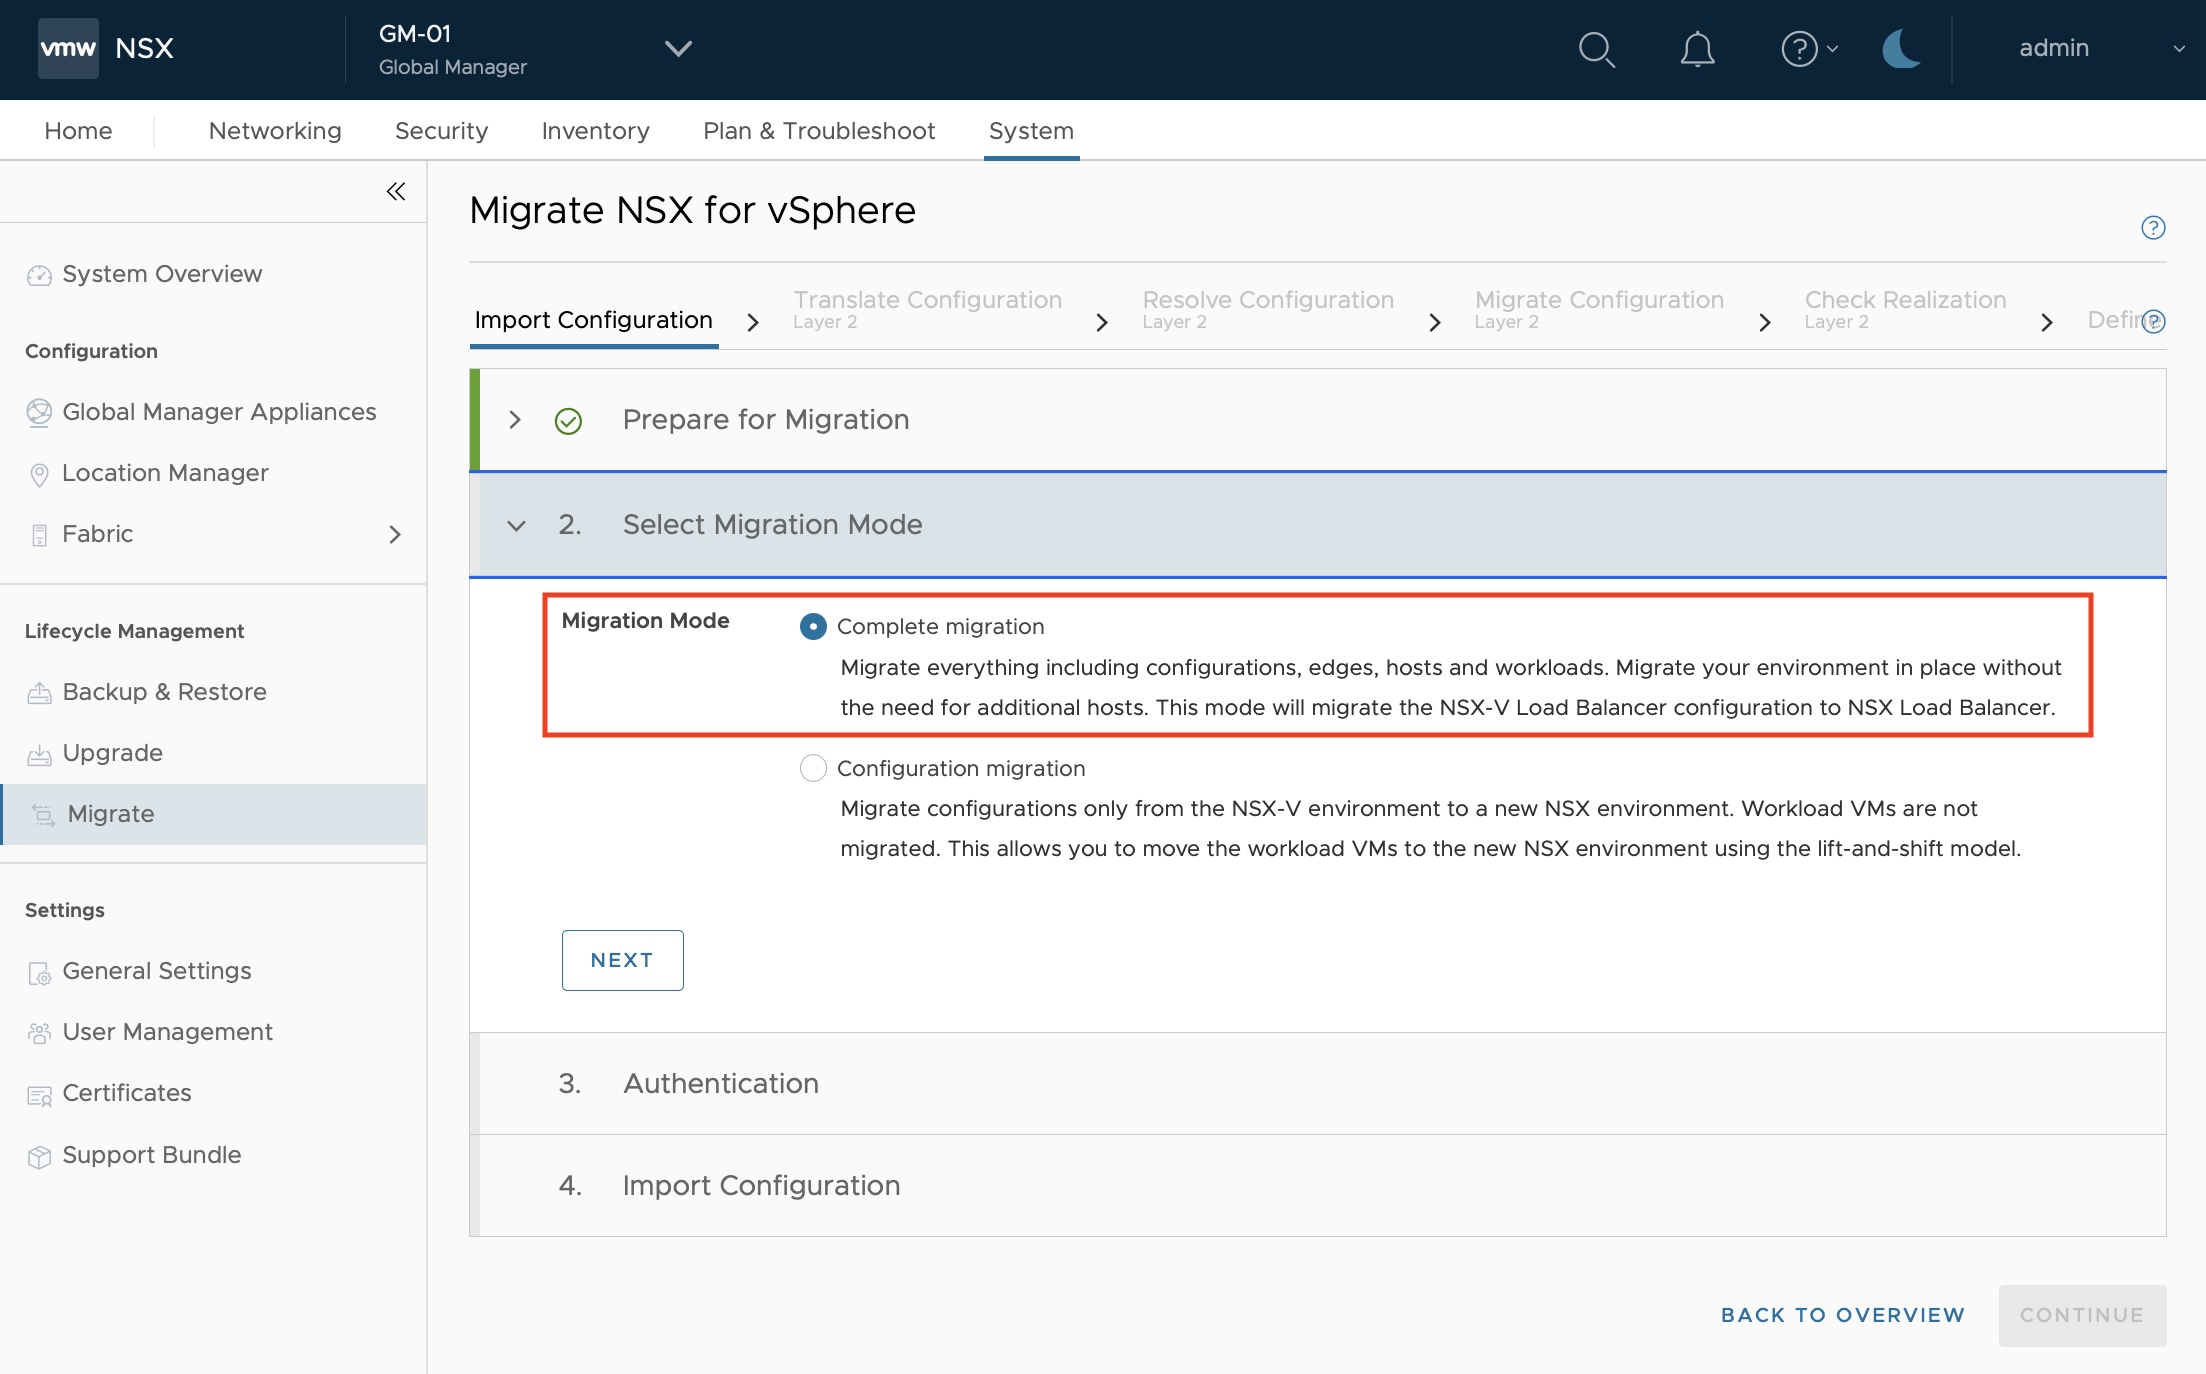Image resolution: width=2206 pixels, height=1374 pixels.
Task: Open Backup & Restore in sidebar
Action: point(164,692)
